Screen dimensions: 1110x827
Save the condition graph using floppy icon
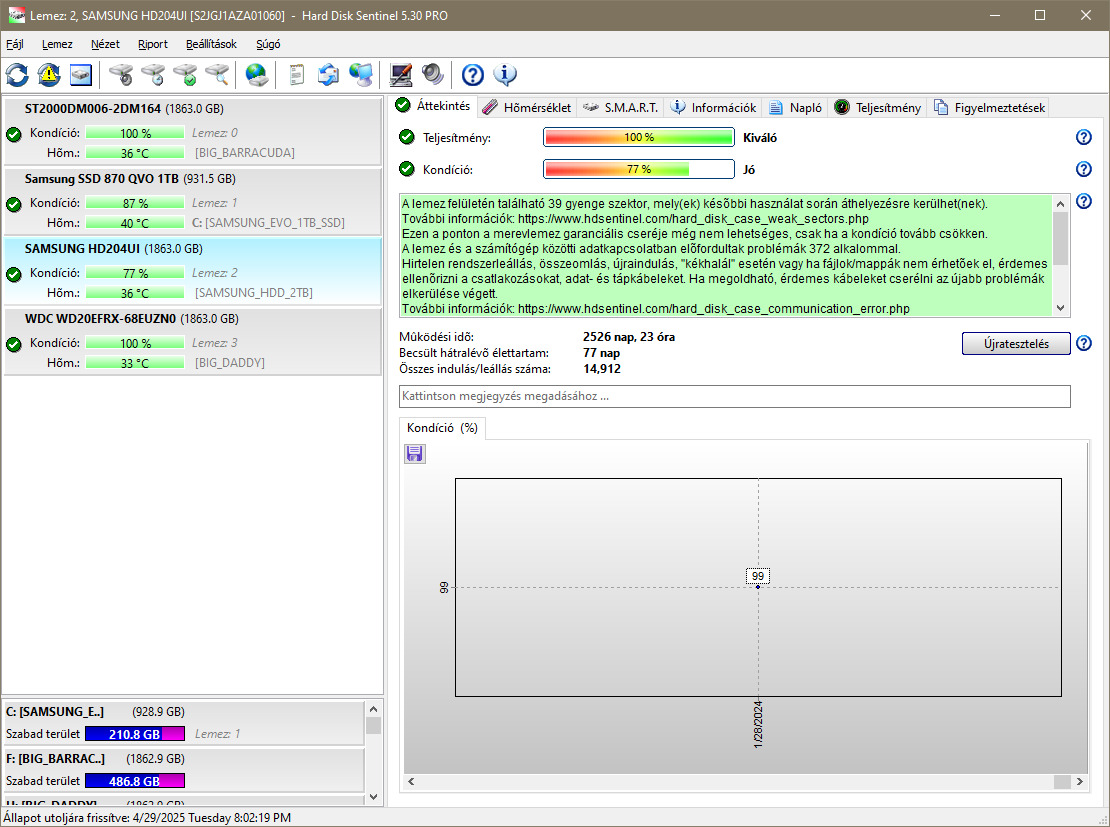pyautogui.click(x=415, y=454)
